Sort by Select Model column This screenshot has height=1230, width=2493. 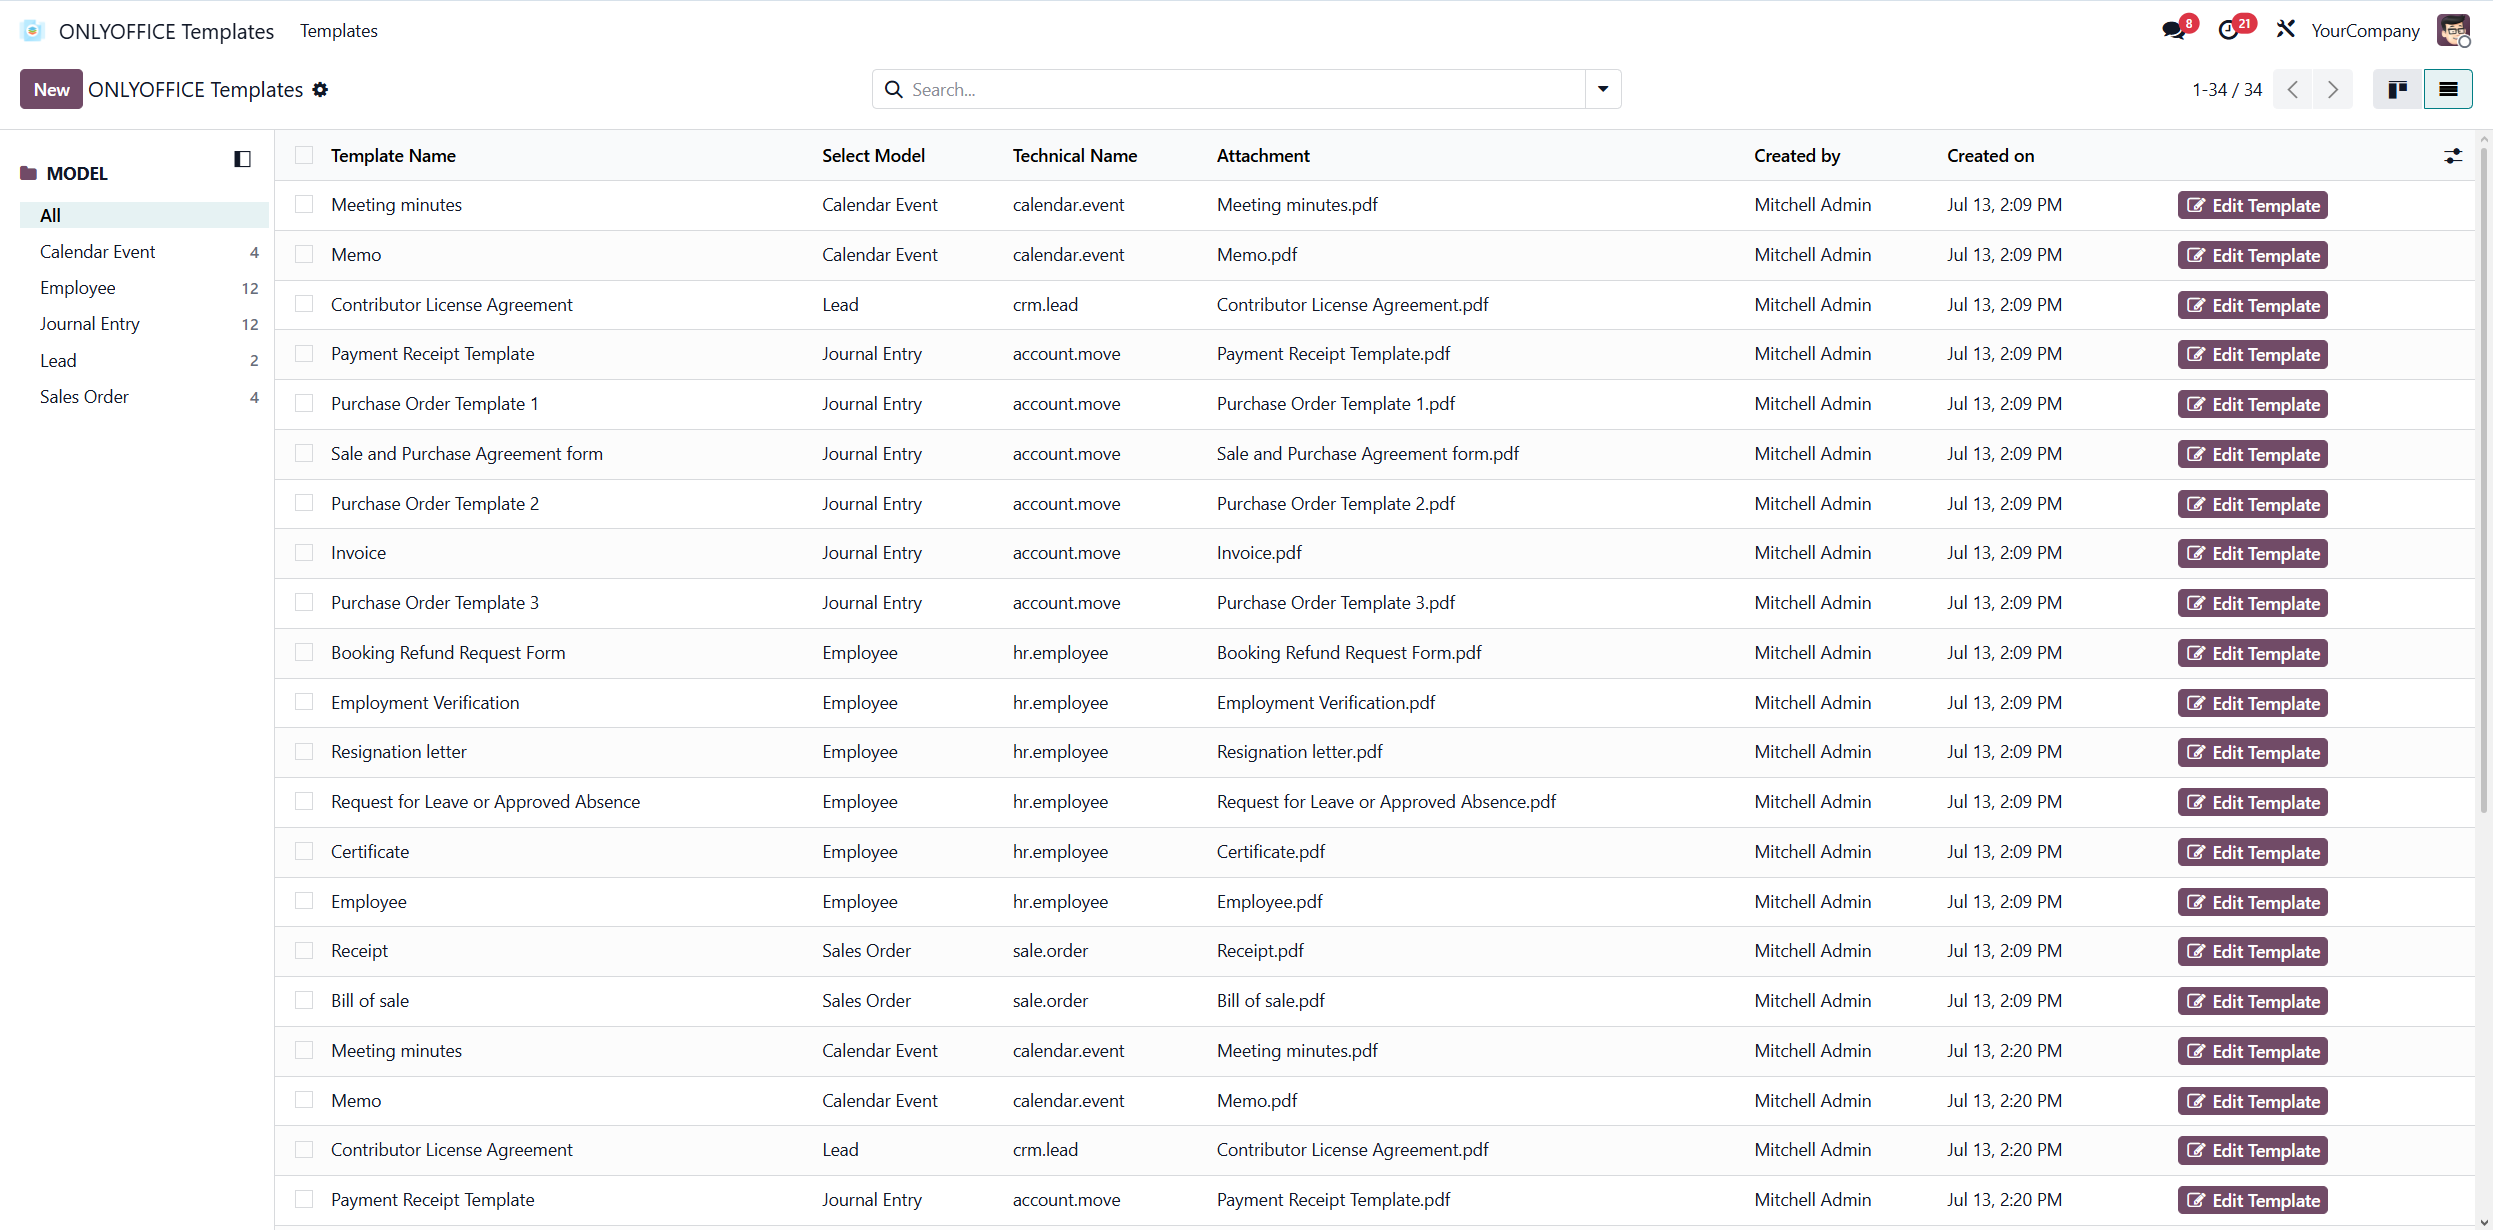(873, 156)
